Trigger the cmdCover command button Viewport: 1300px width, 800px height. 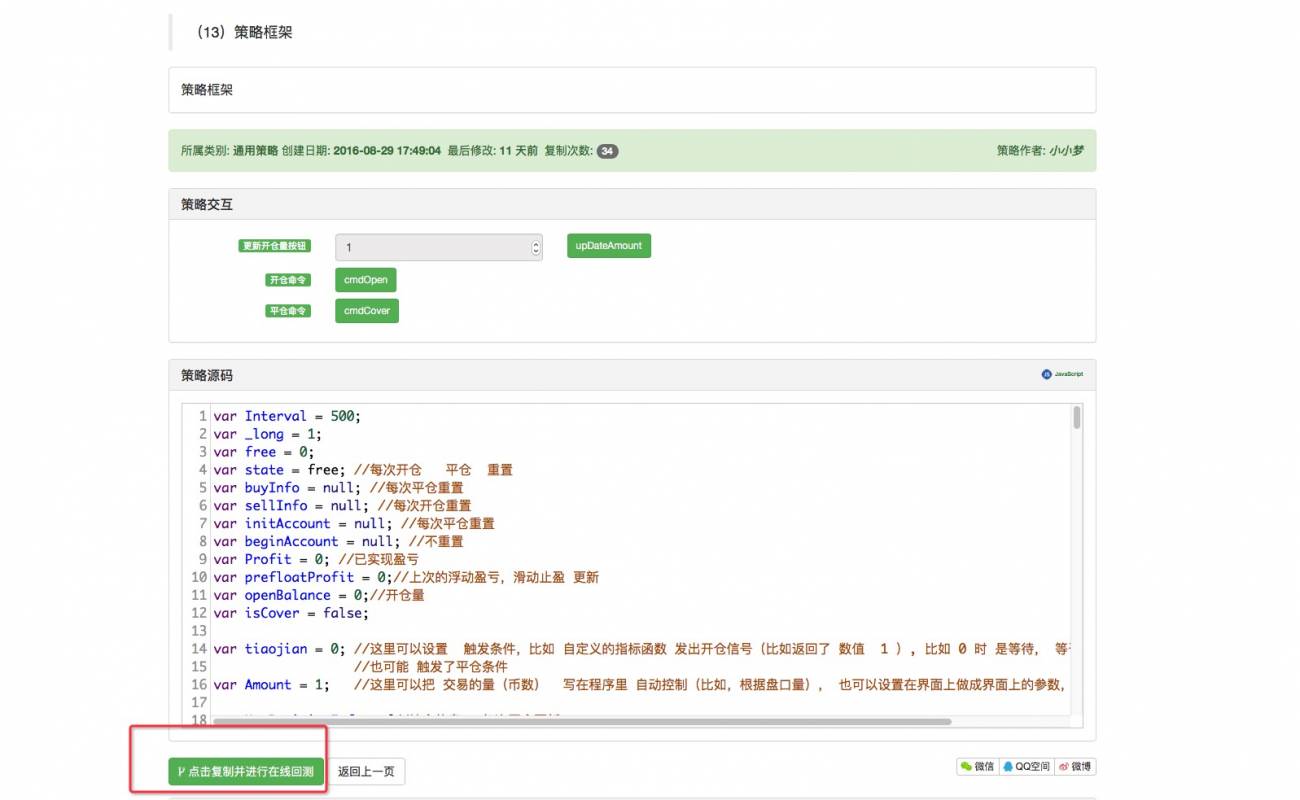367,311
